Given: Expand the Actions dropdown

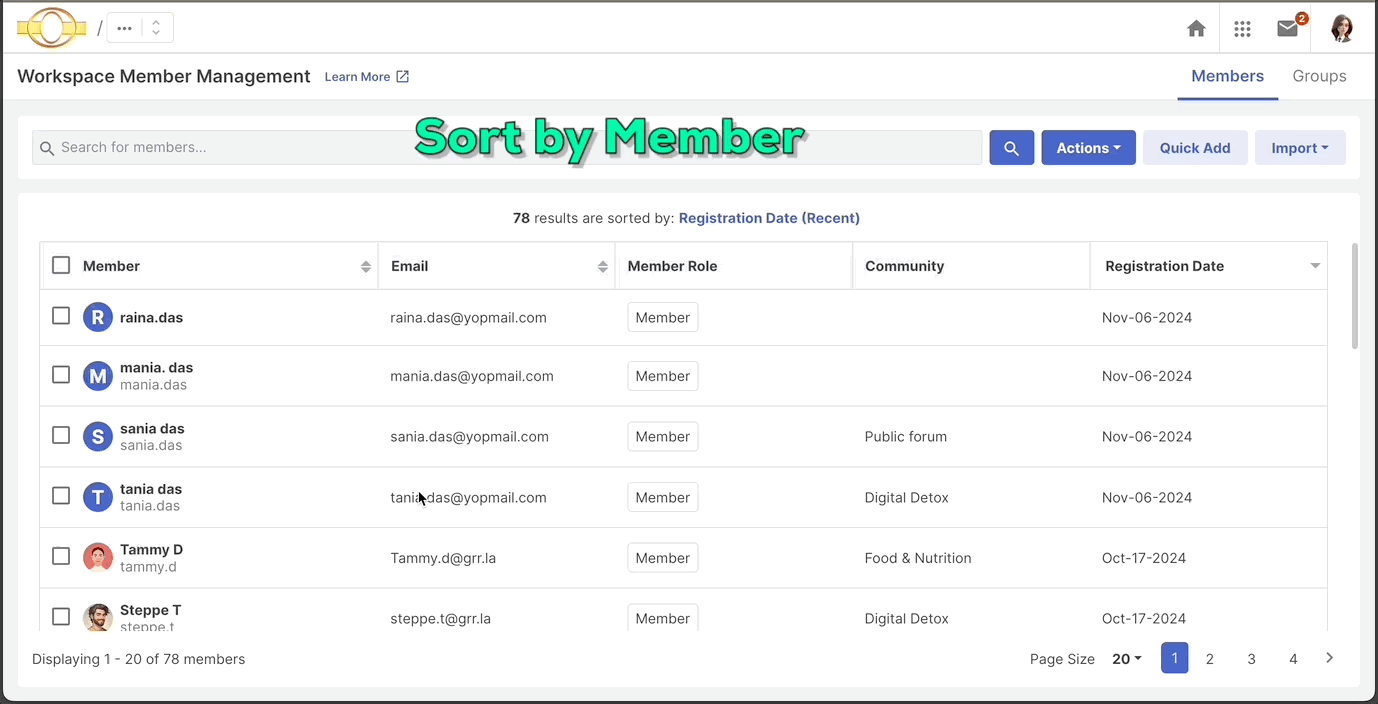Looking at the screenshot, I should pos(1088,148).
